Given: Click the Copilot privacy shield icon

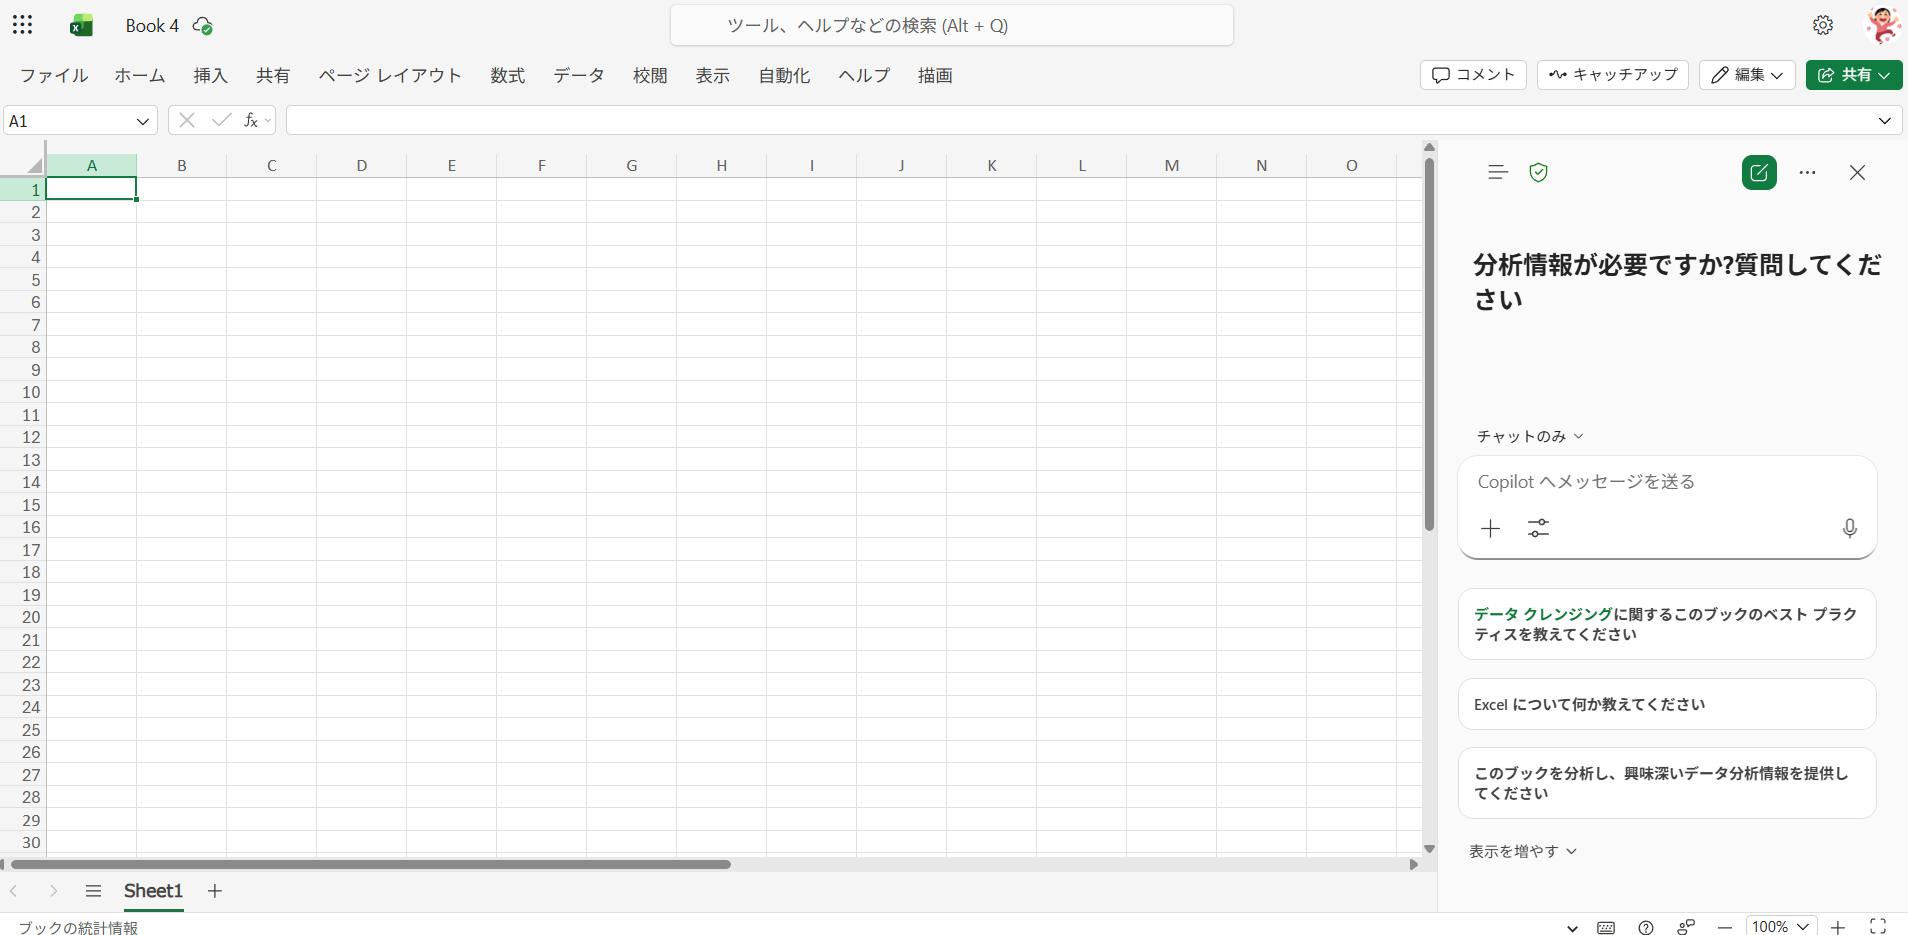Looking at the screenshot, I should pos(1538,173).
